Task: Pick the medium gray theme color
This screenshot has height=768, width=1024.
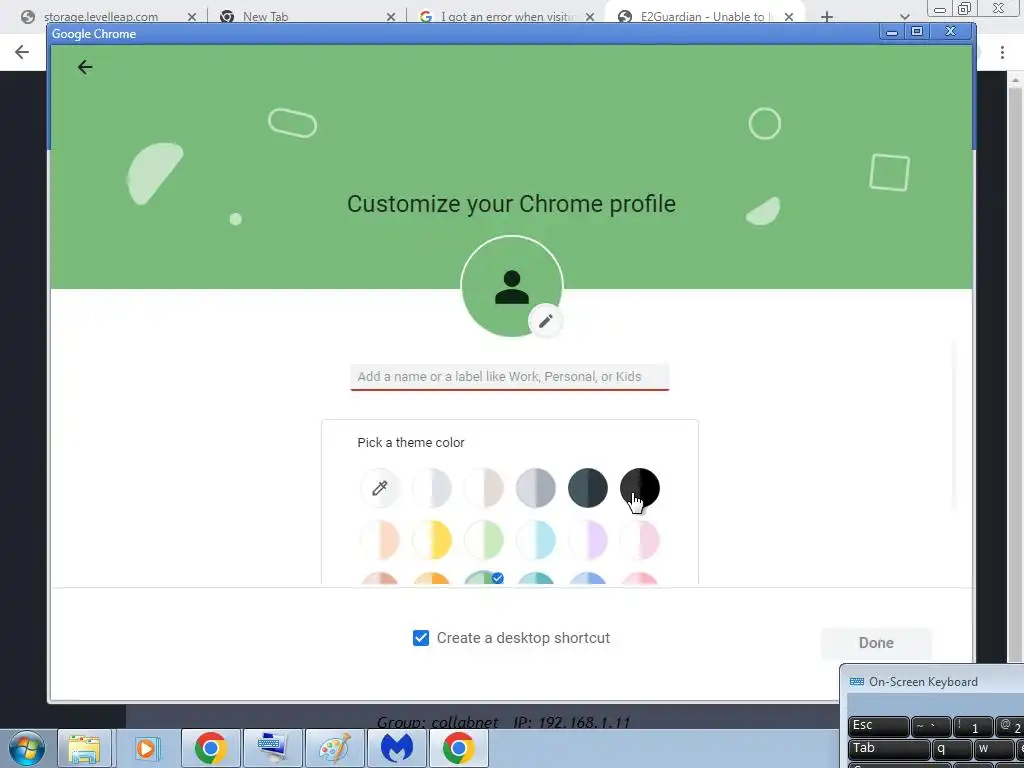Action: (x=536, y=488)
